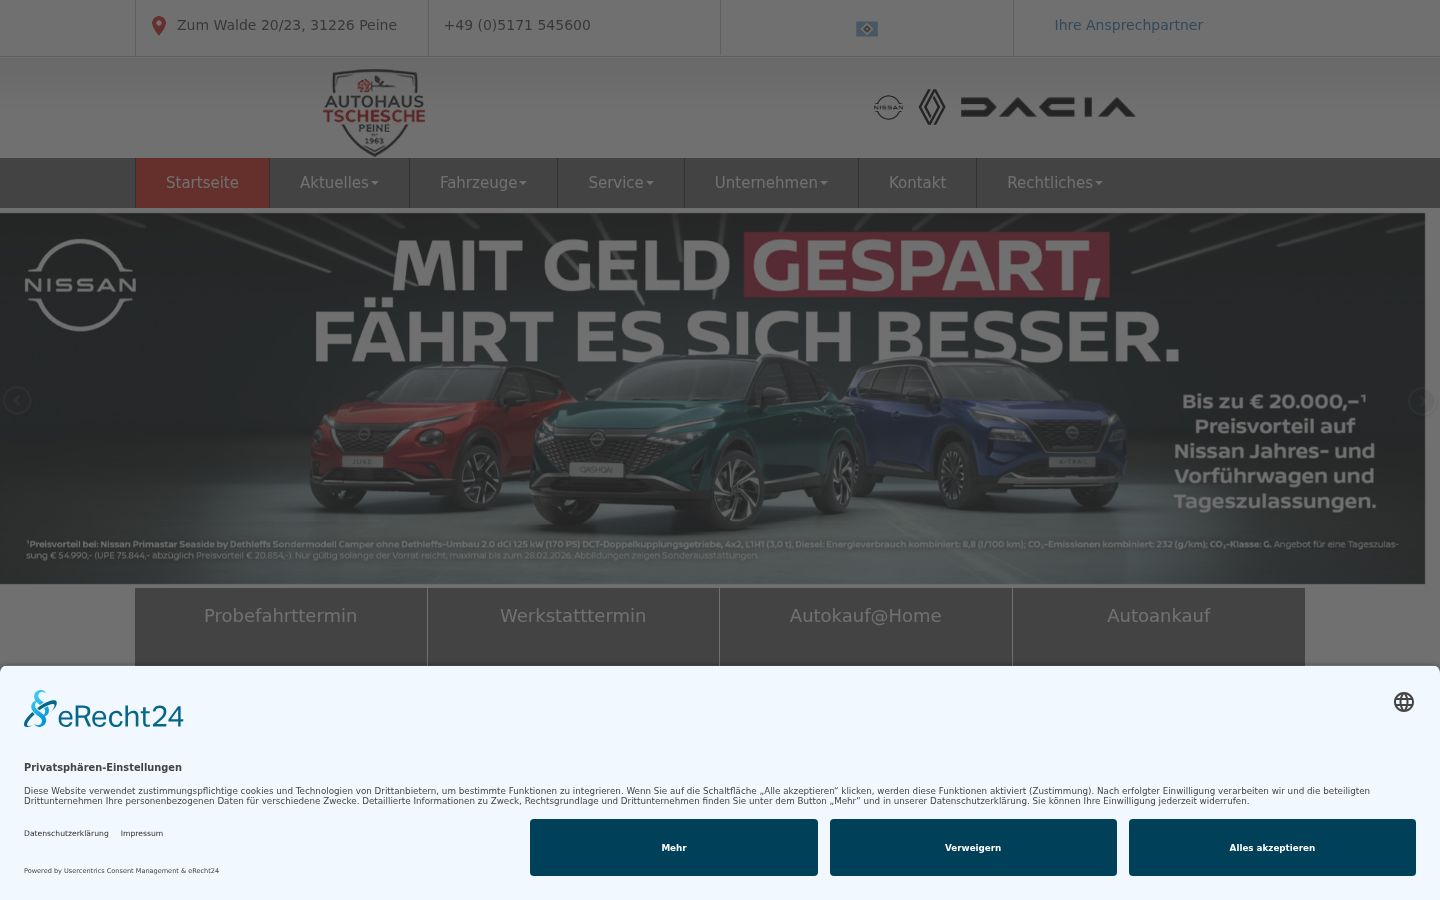Click the Nissan promotional banner image
This screenshot has height=900, width=1440.
pyautogui.click(x=712, y=398)
